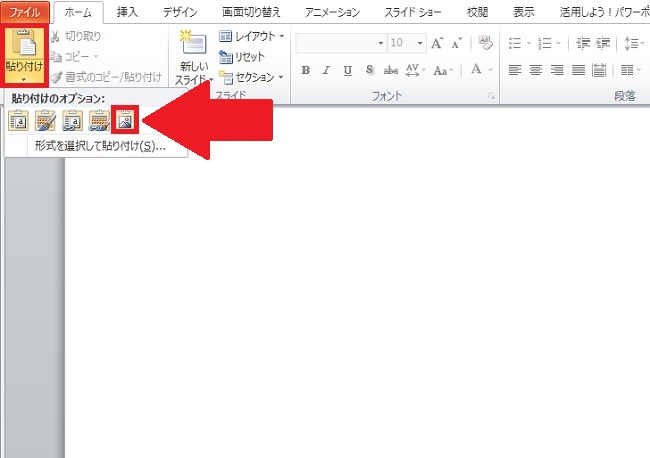Screen dimensions: 650x458
Task: Toggle italic formatting
Action: pos(327,70)
